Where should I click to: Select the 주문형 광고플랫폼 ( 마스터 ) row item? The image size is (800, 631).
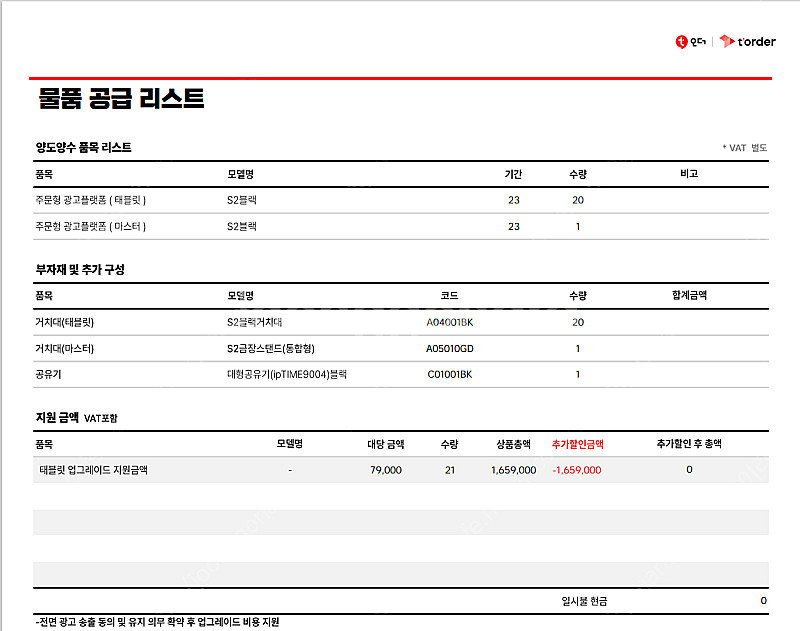coord(91,226)
